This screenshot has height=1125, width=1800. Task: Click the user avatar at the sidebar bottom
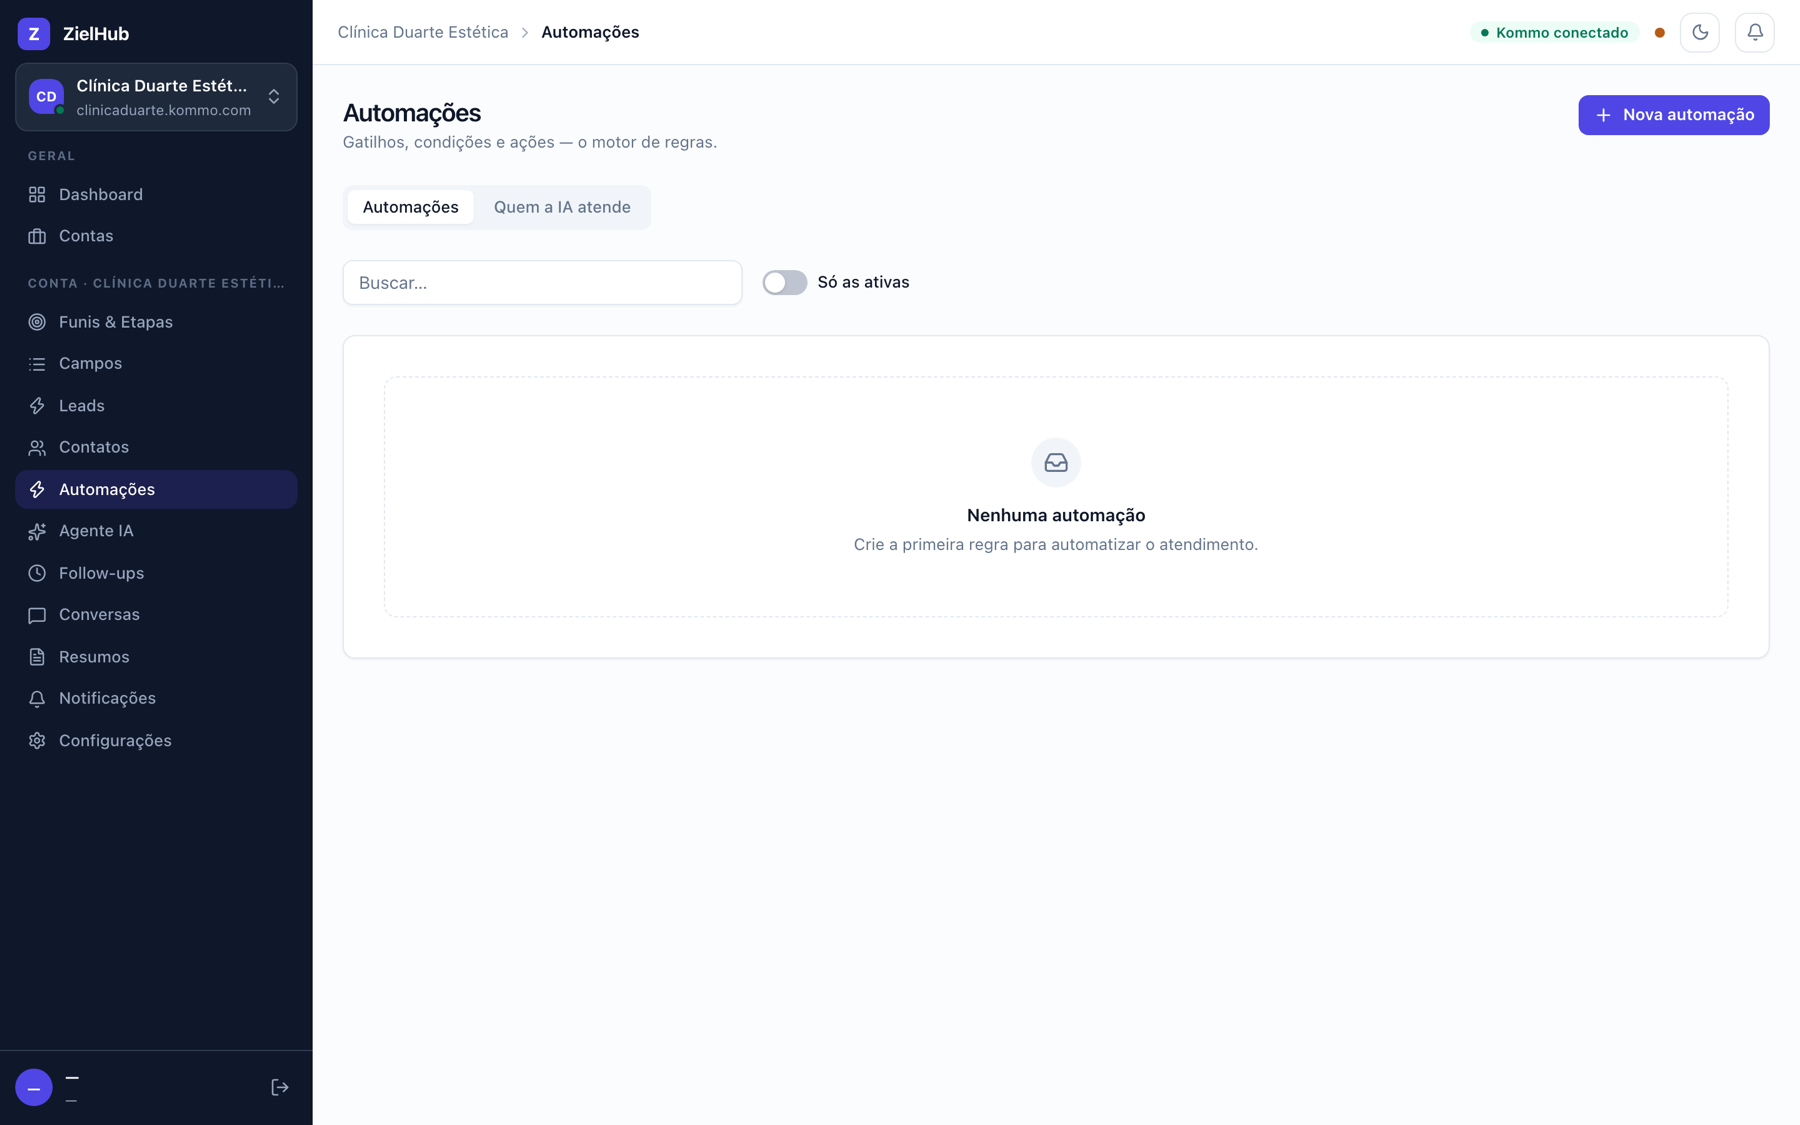tap(34, 1087)
